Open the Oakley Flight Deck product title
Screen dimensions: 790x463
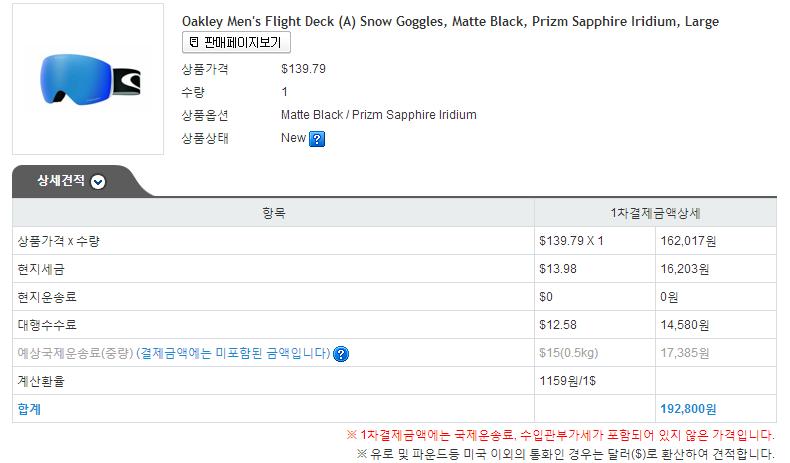tap(450, 21)
